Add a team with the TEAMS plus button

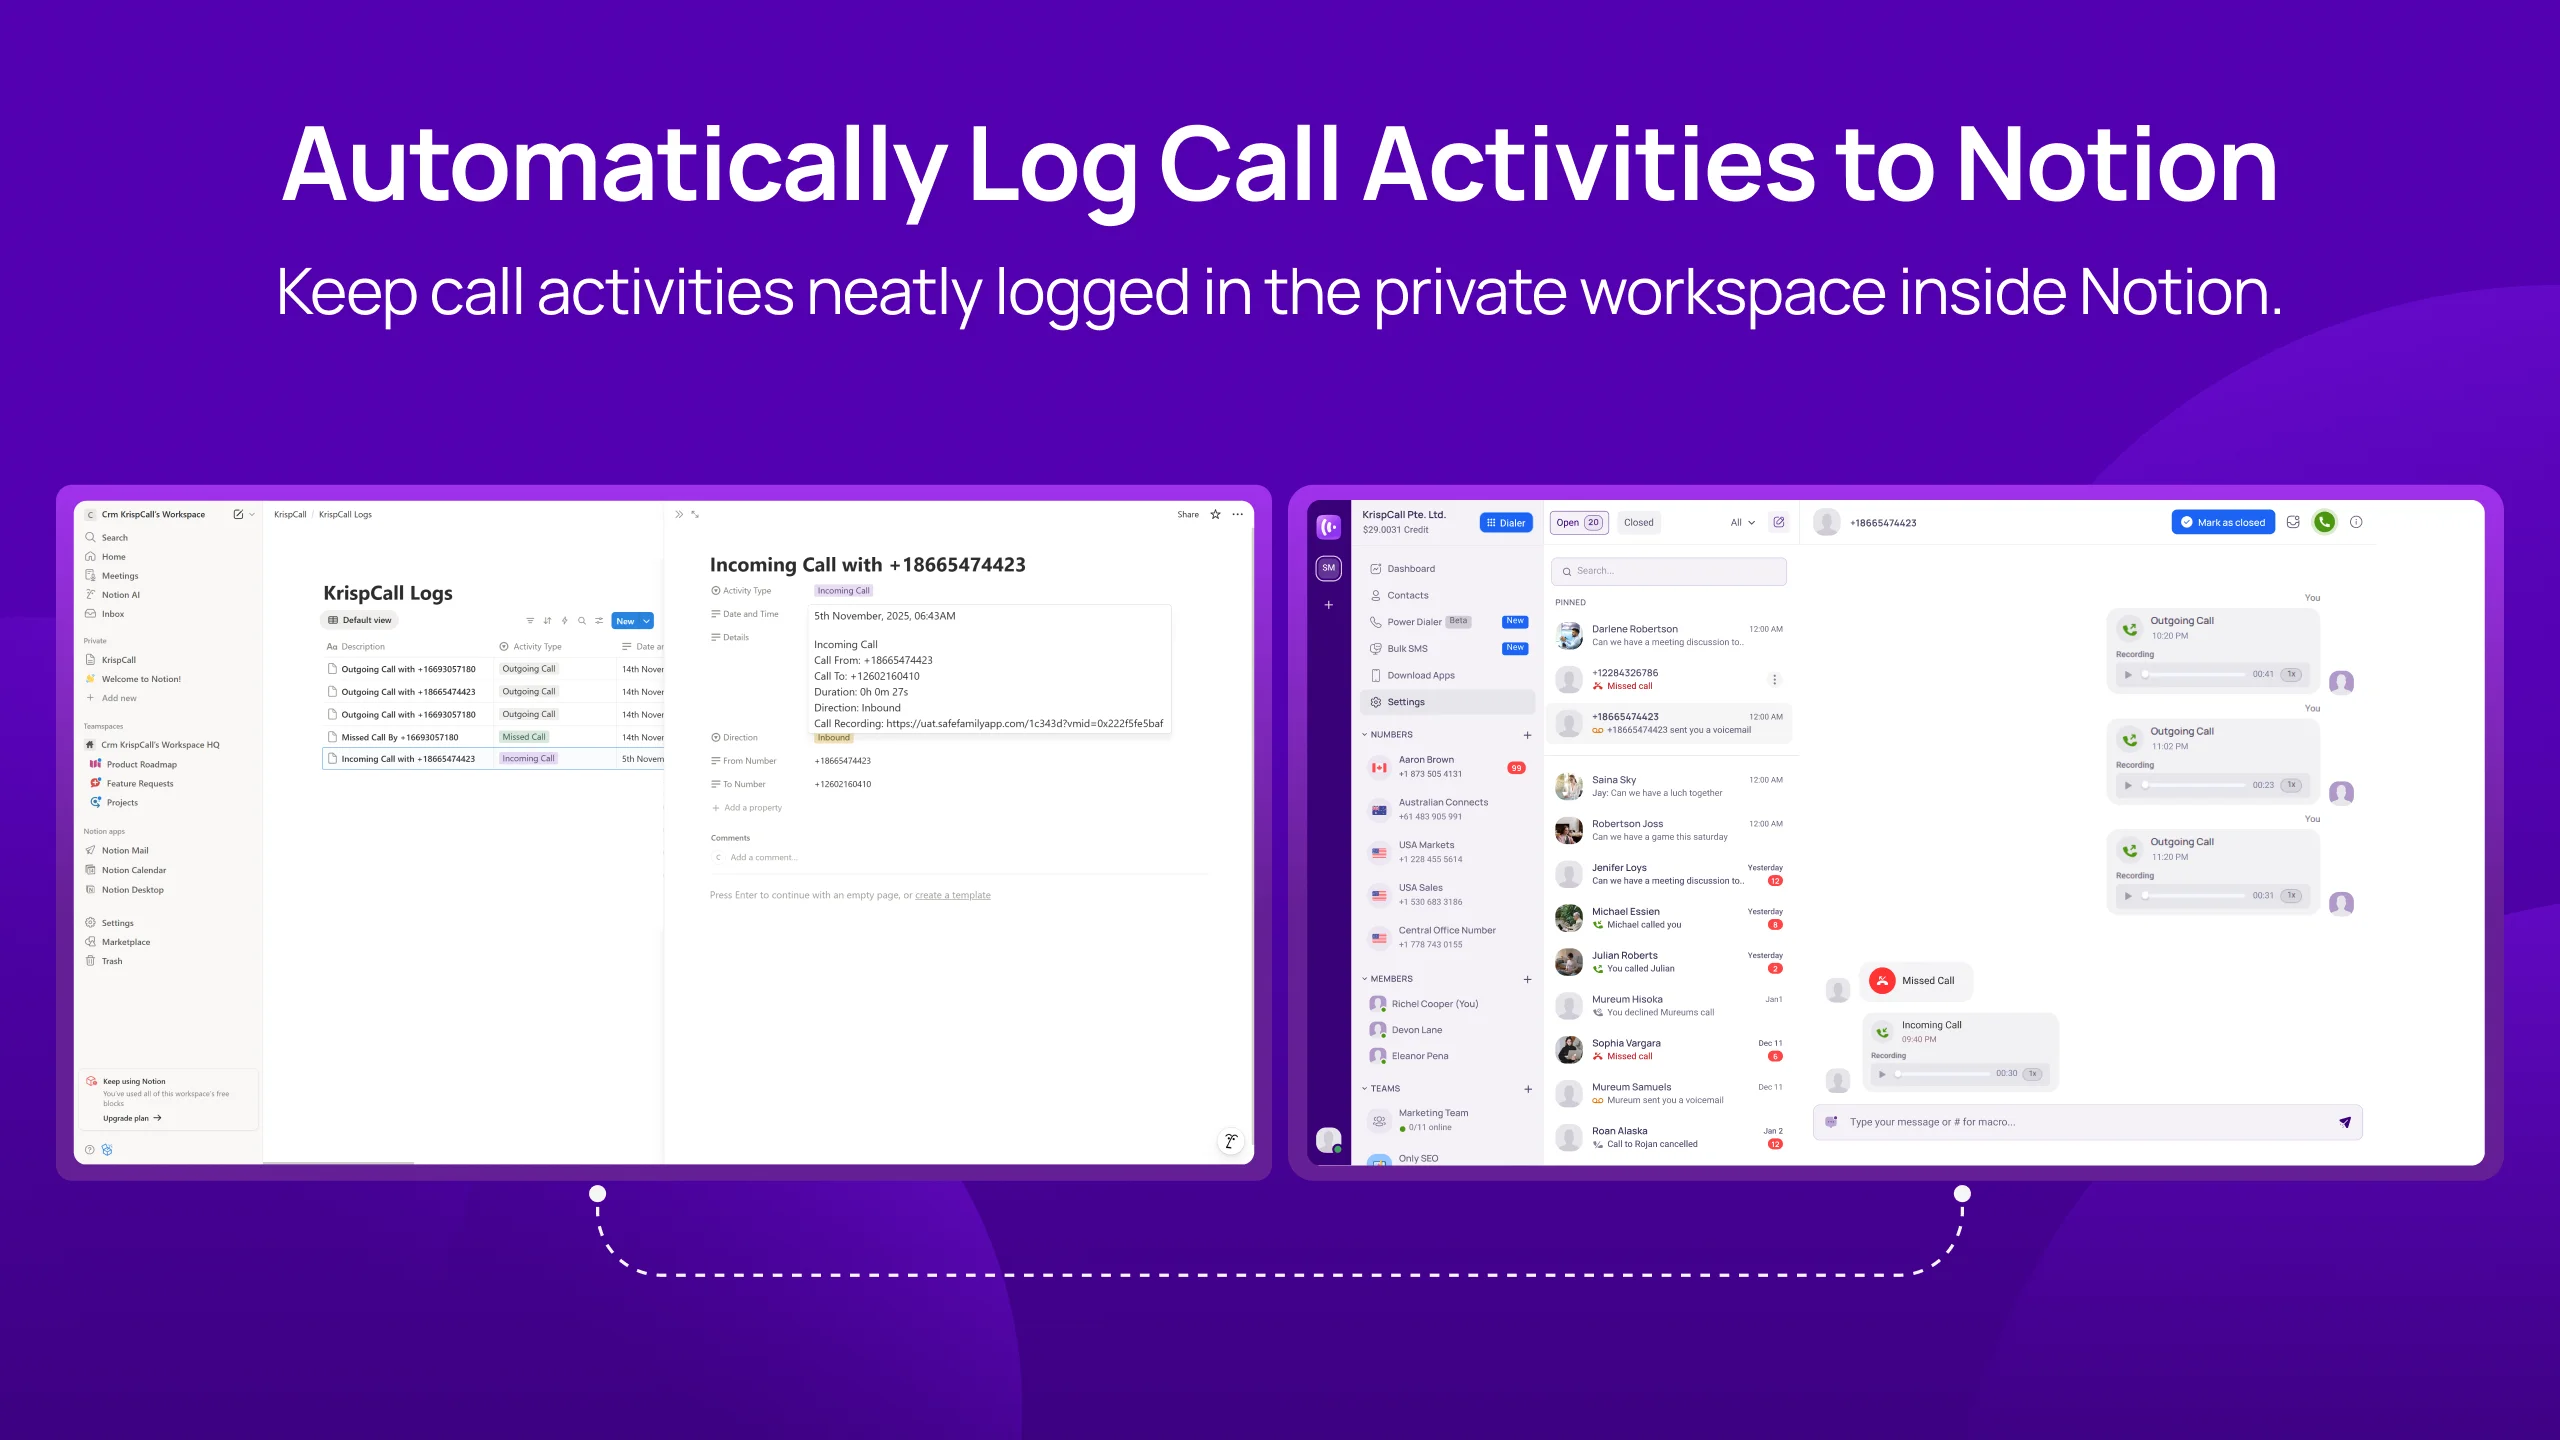tap(1527, 1089)
